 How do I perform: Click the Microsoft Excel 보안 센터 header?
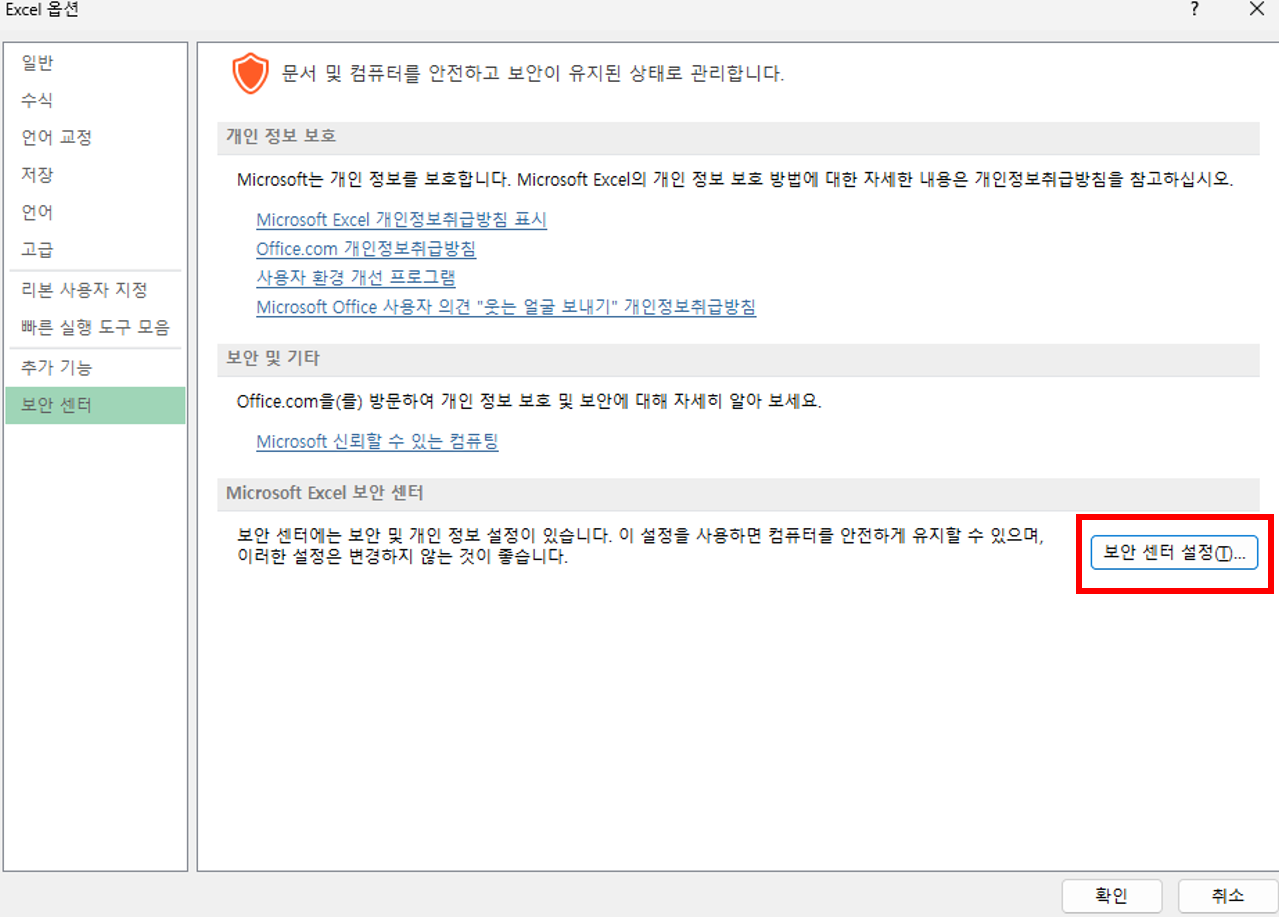click(x=738, y=493)
